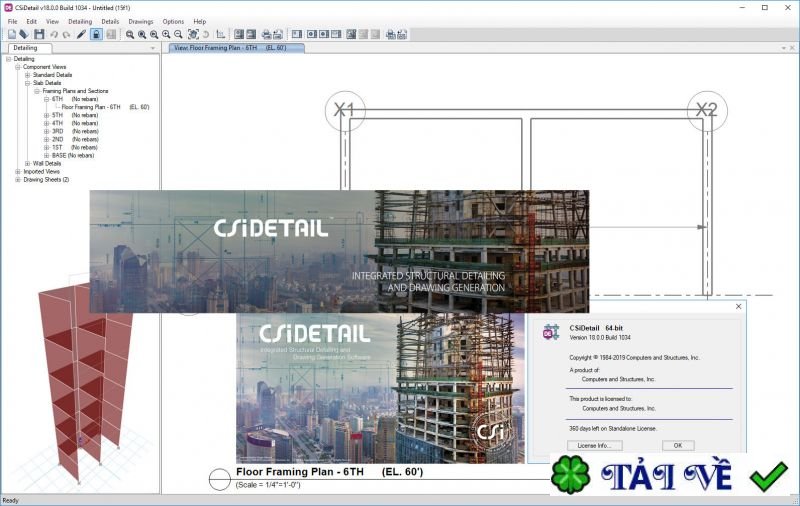The height and width of the screenshot is (506, 800).
Task: Collapse the Framing Plans and Sections node
Action: pyautogui.click(x=37, y=91)
